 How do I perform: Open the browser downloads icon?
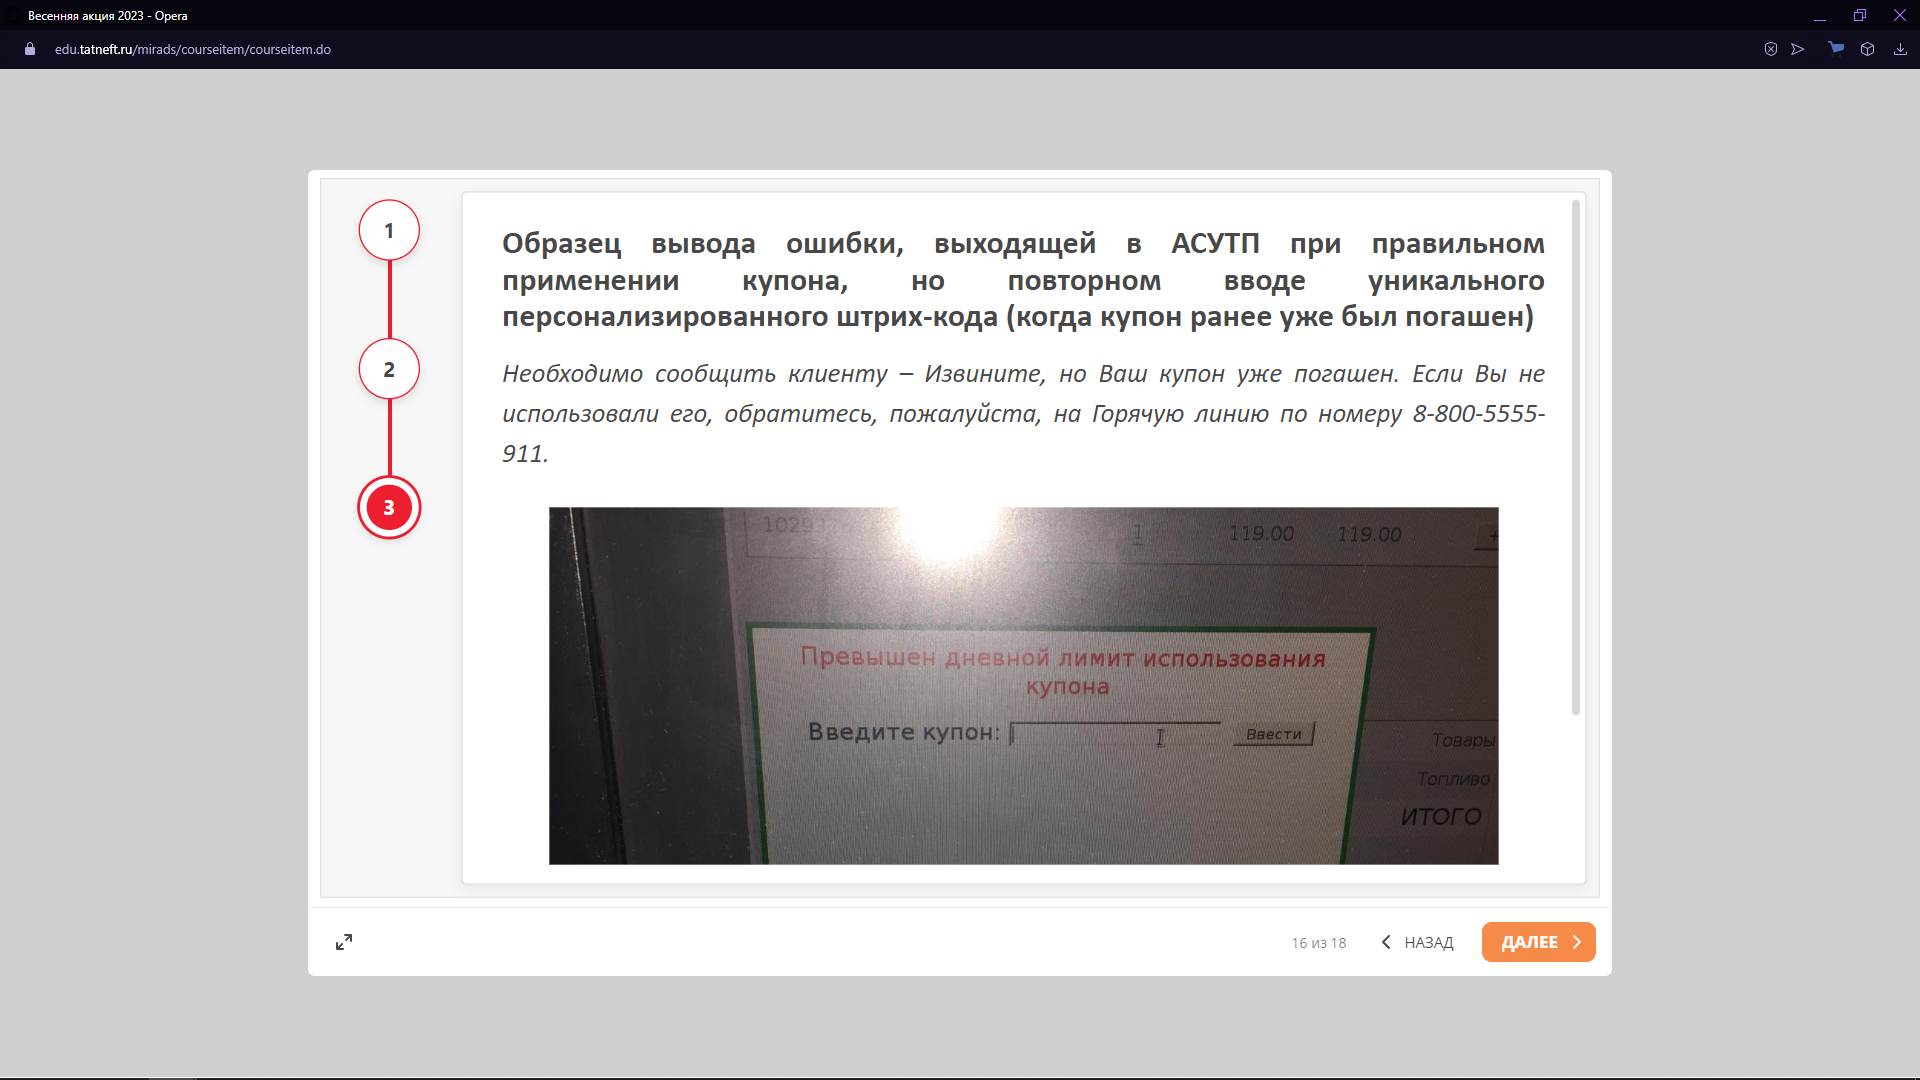(x=1900, y=49)
